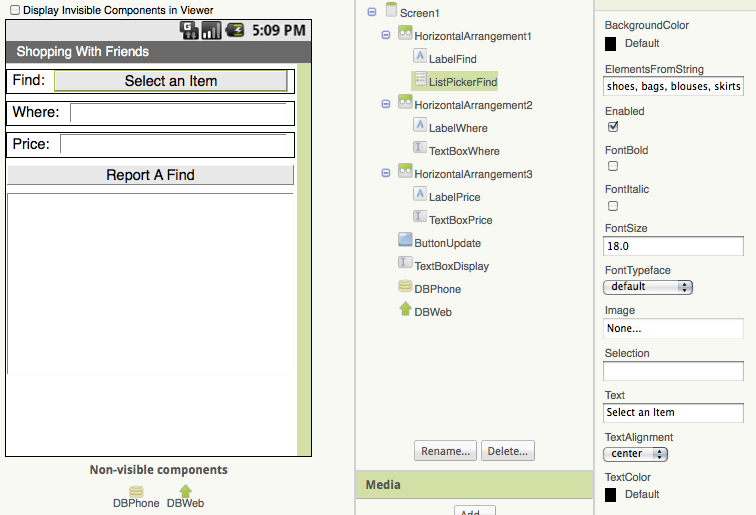Toggle the FontBold checkbox
Image resolution: width=756 pixels, height=515 pixels.
point(613,166)
